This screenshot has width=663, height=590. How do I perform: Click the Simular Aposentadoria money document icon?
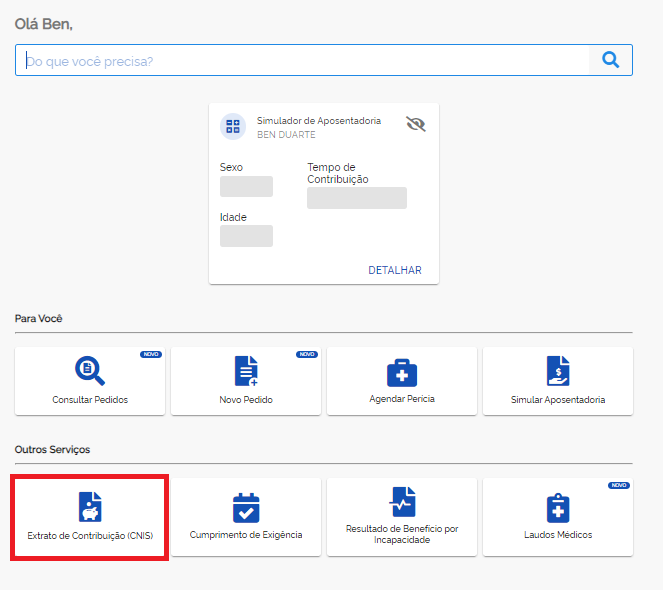(558, 371)
